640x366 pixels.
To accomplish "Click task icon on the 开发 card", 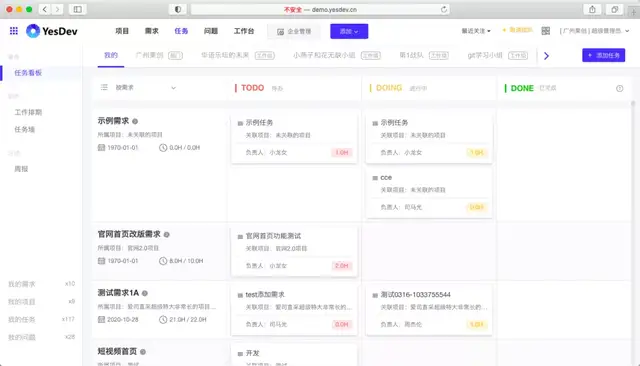I will (x=240, y=353).
